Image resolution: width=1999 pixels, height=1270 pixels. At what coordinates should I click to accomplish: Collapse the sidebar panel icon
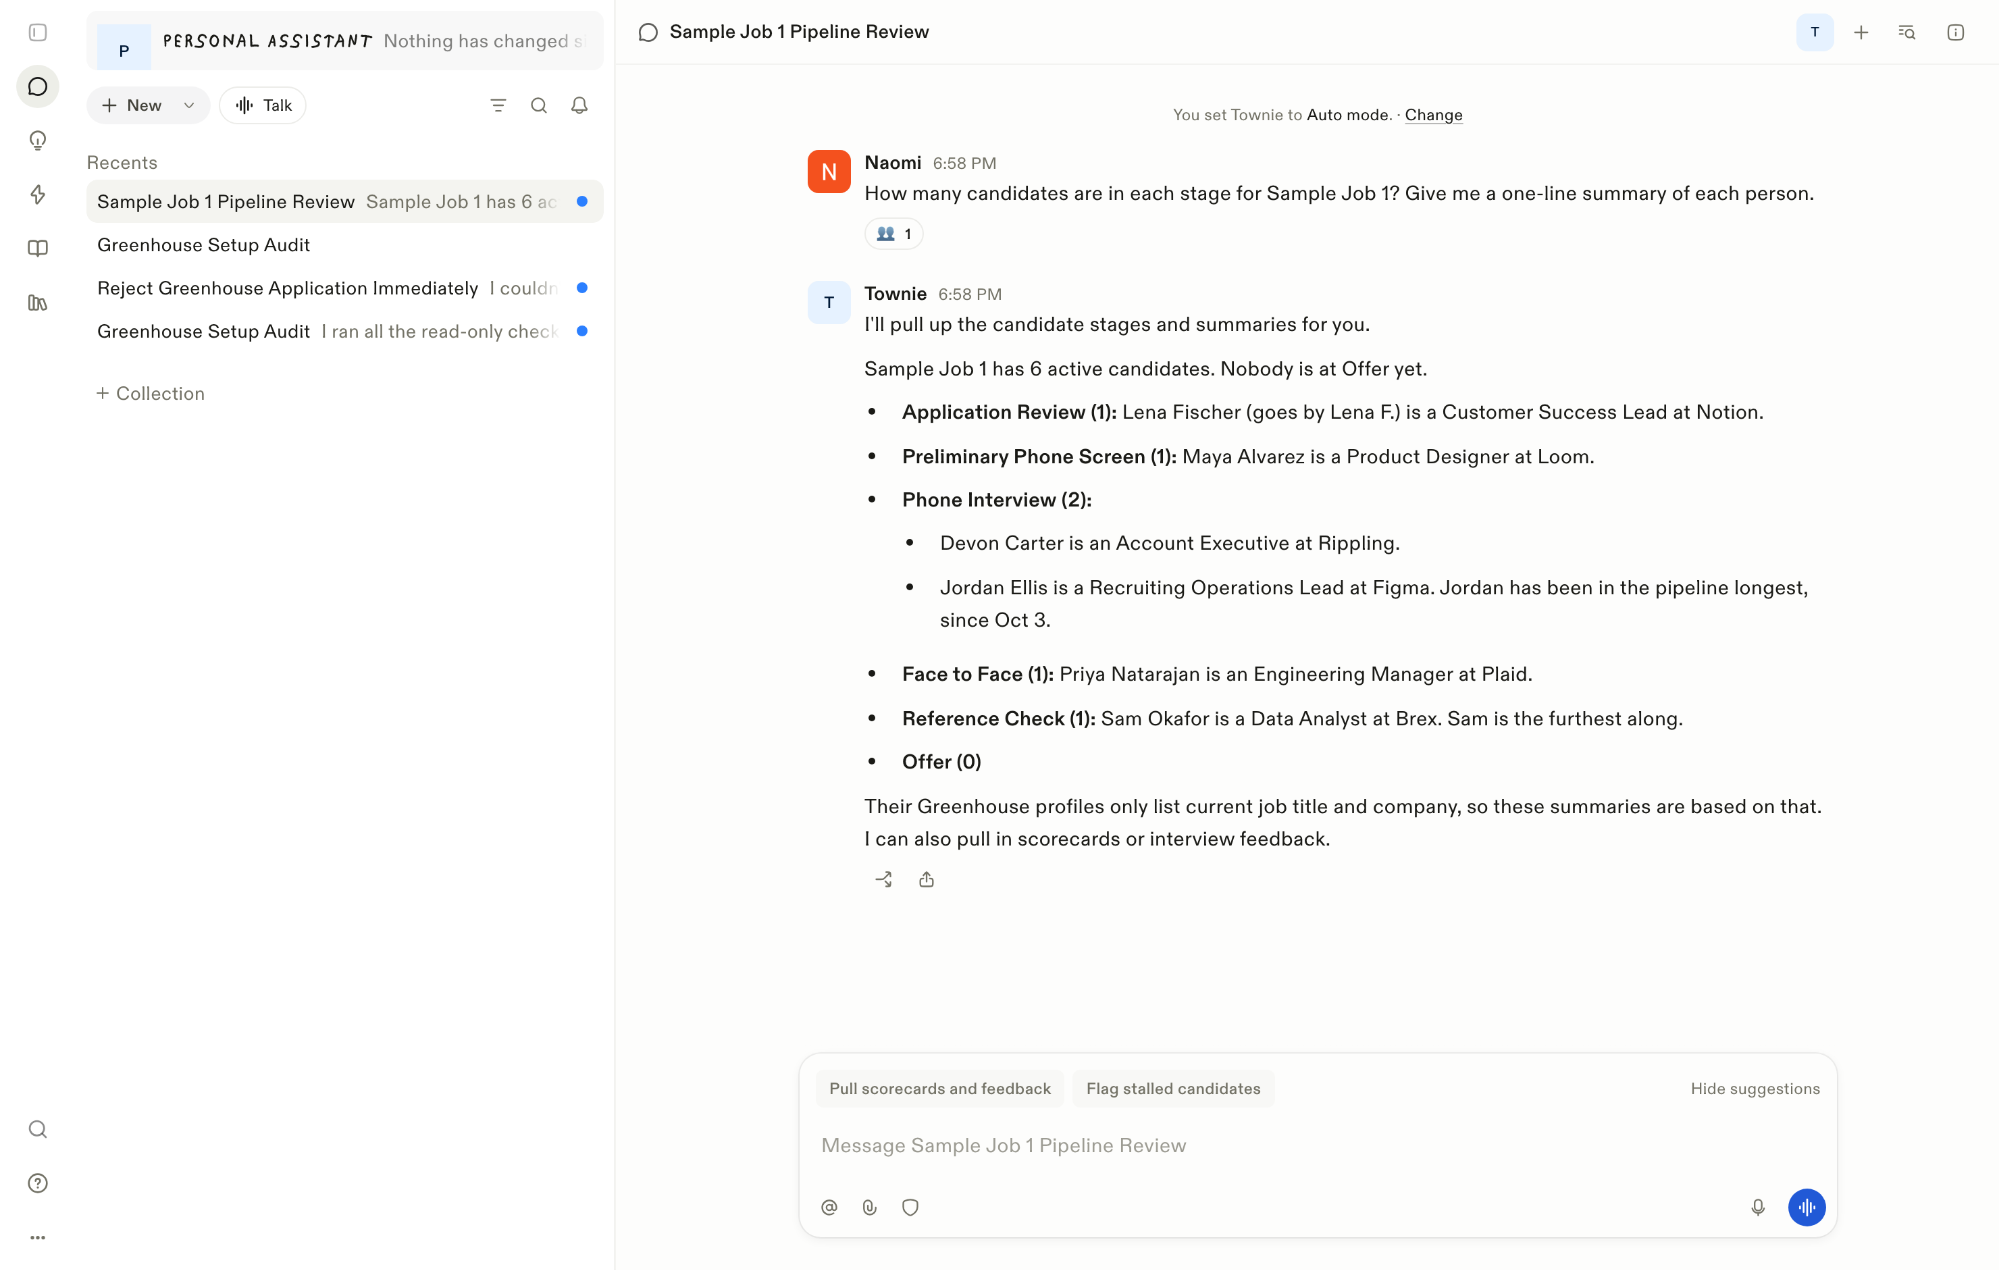(x=38, y=33)
